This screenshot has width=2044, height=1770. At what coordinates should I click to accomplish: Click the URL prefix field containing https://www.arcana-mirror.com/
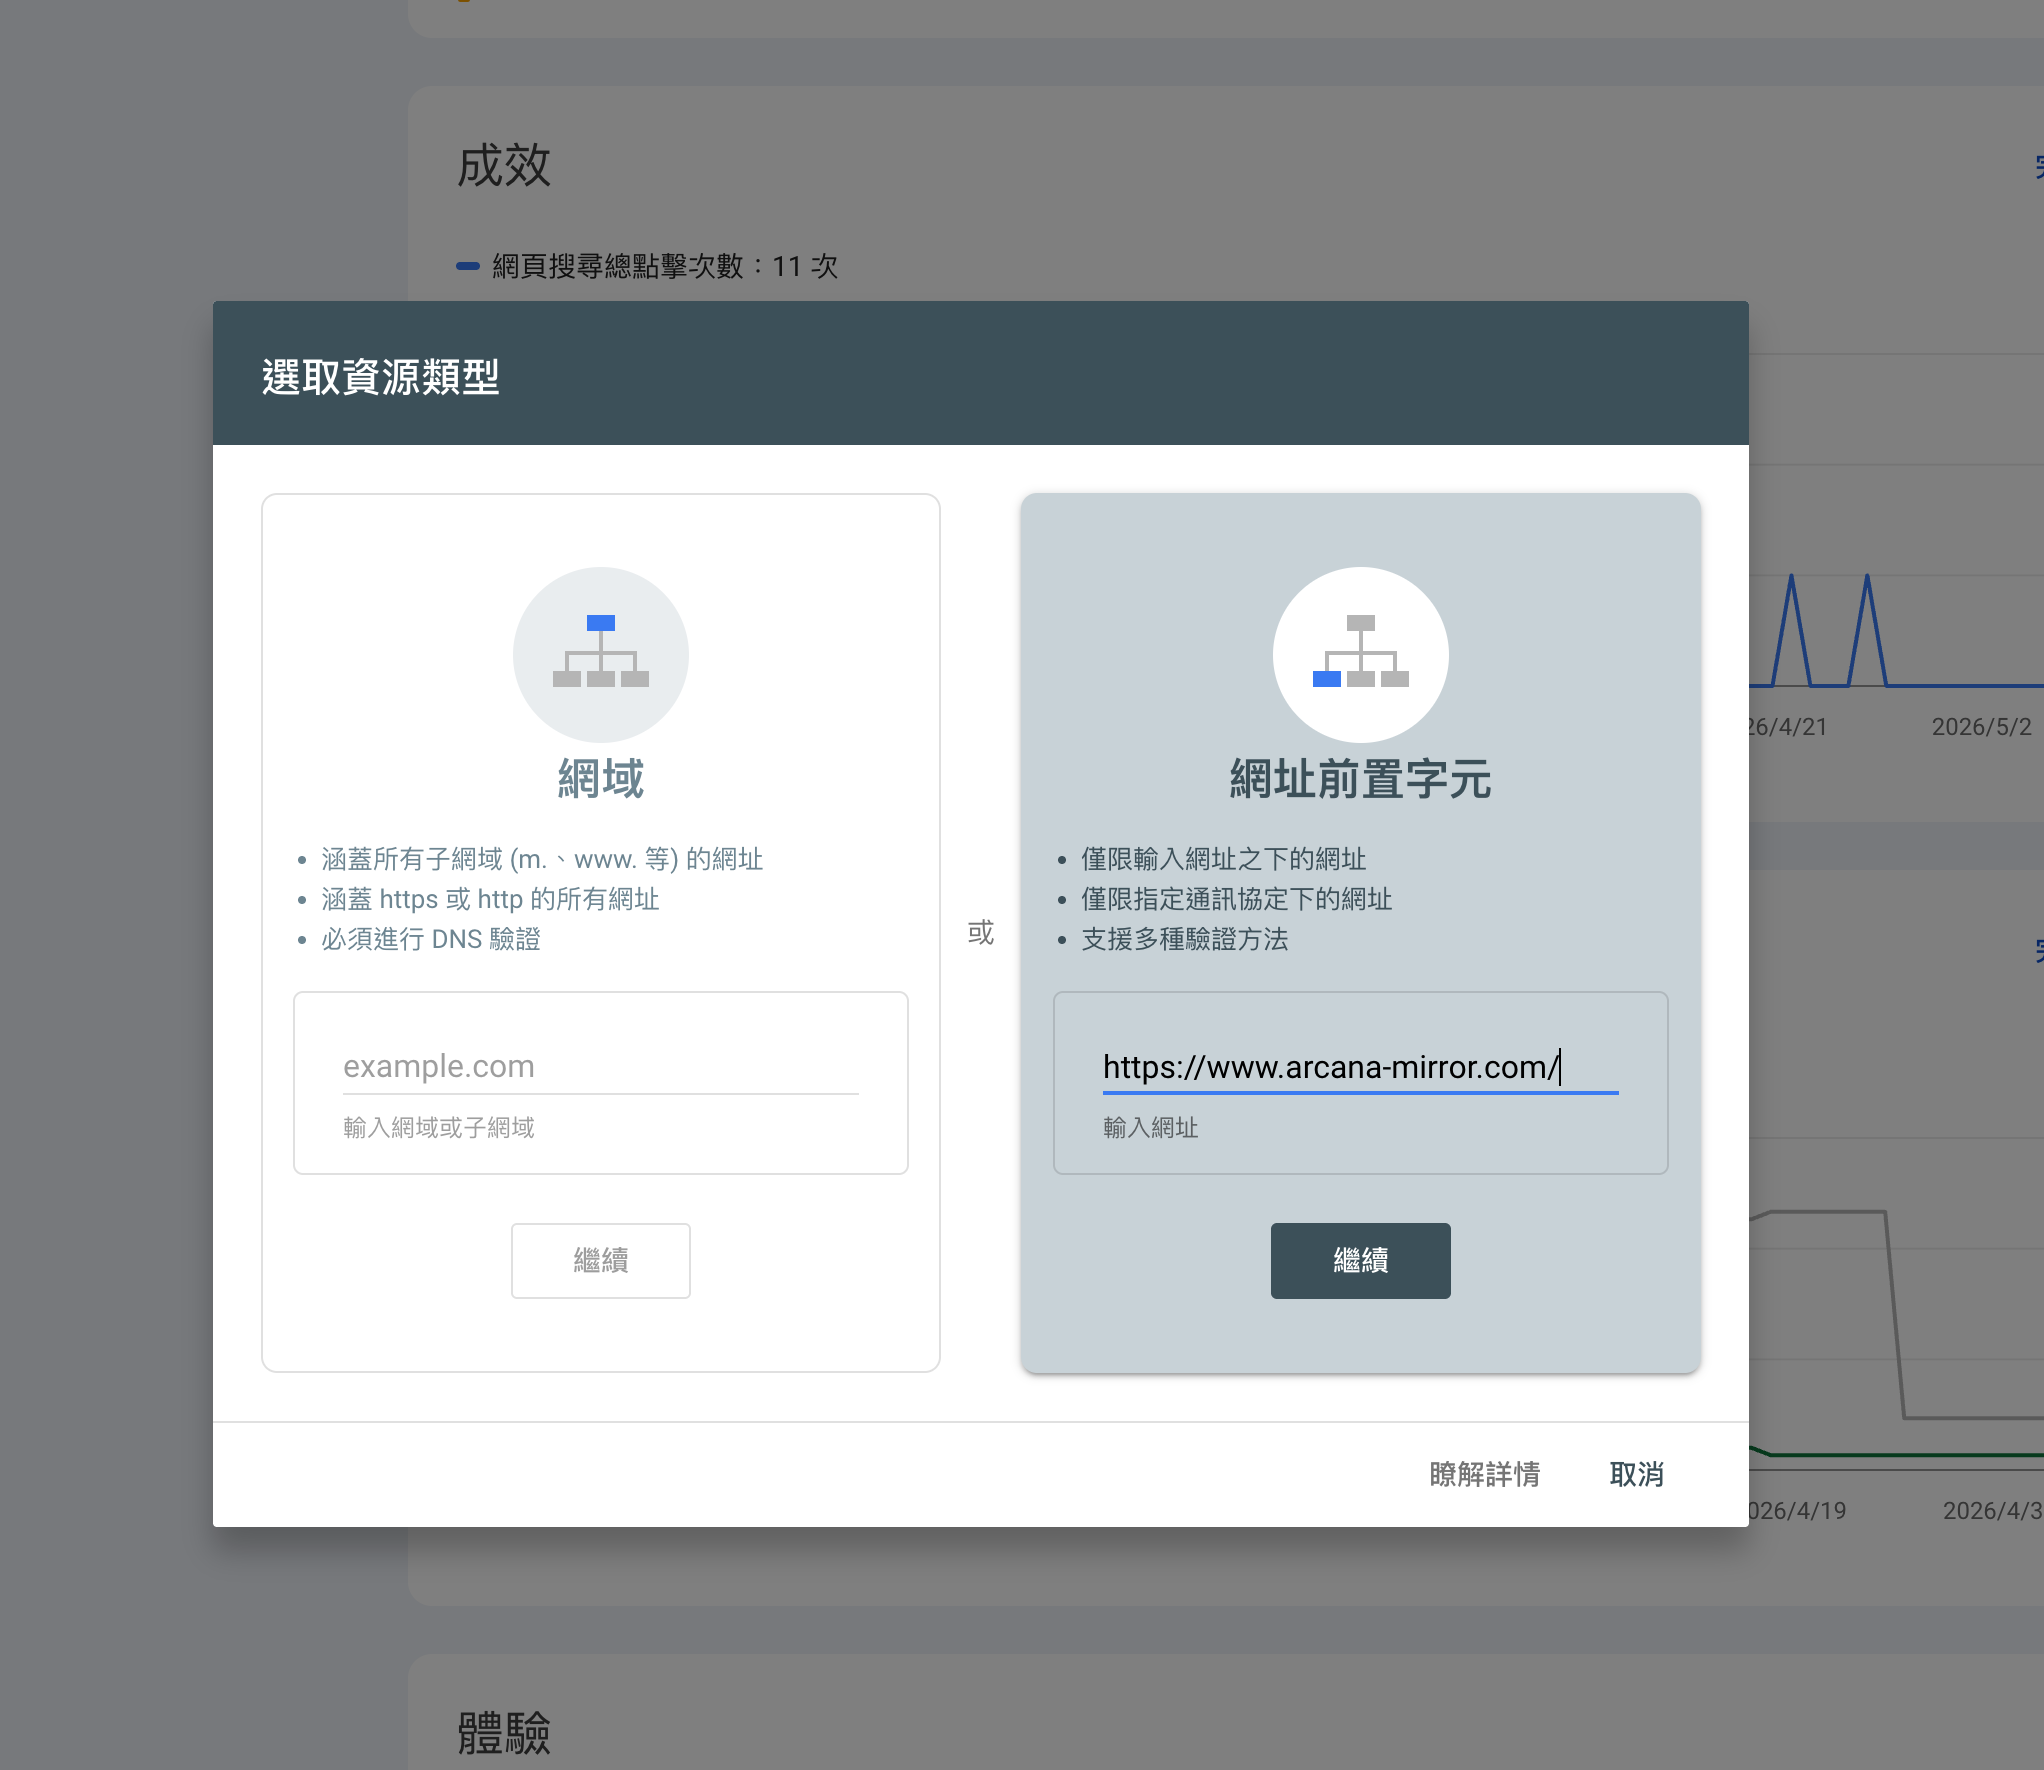pos(1360,1066)
